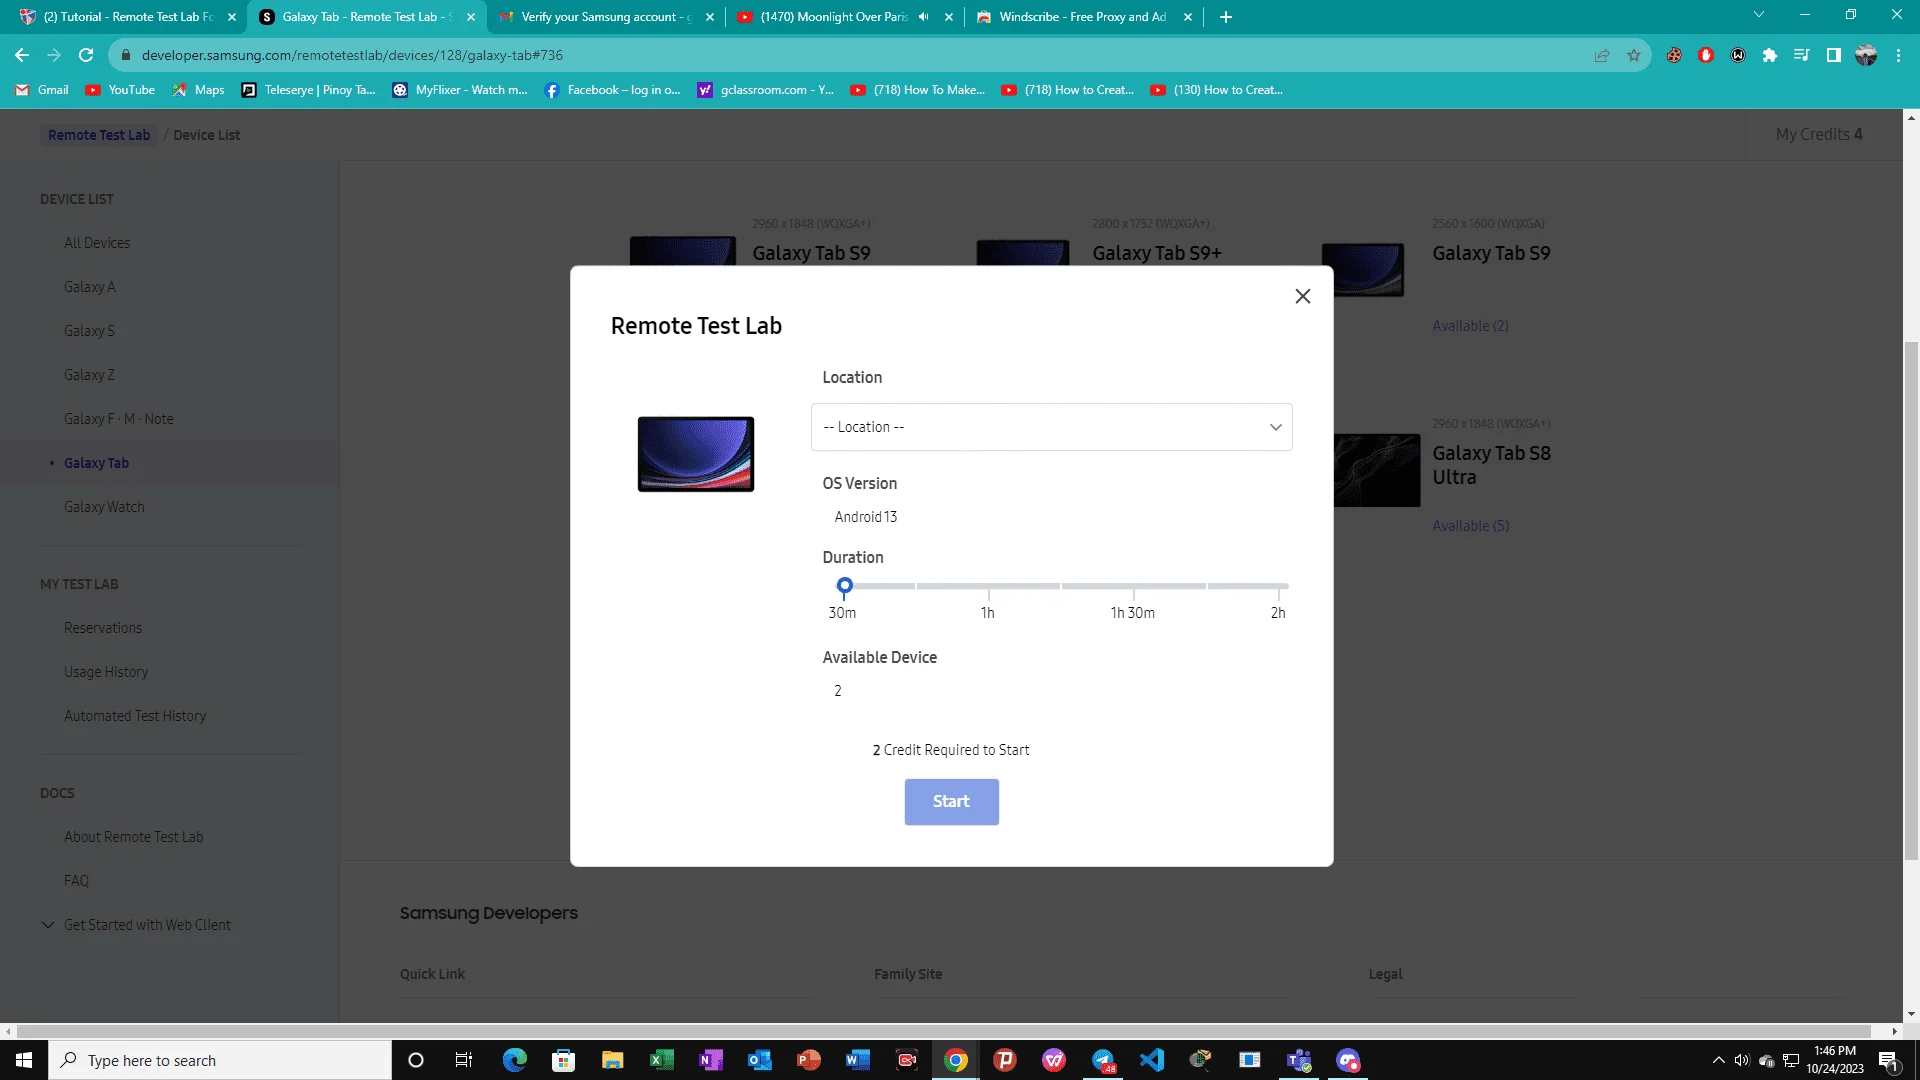Launch Microsoft Edge from taskbar

point(514,1060)
